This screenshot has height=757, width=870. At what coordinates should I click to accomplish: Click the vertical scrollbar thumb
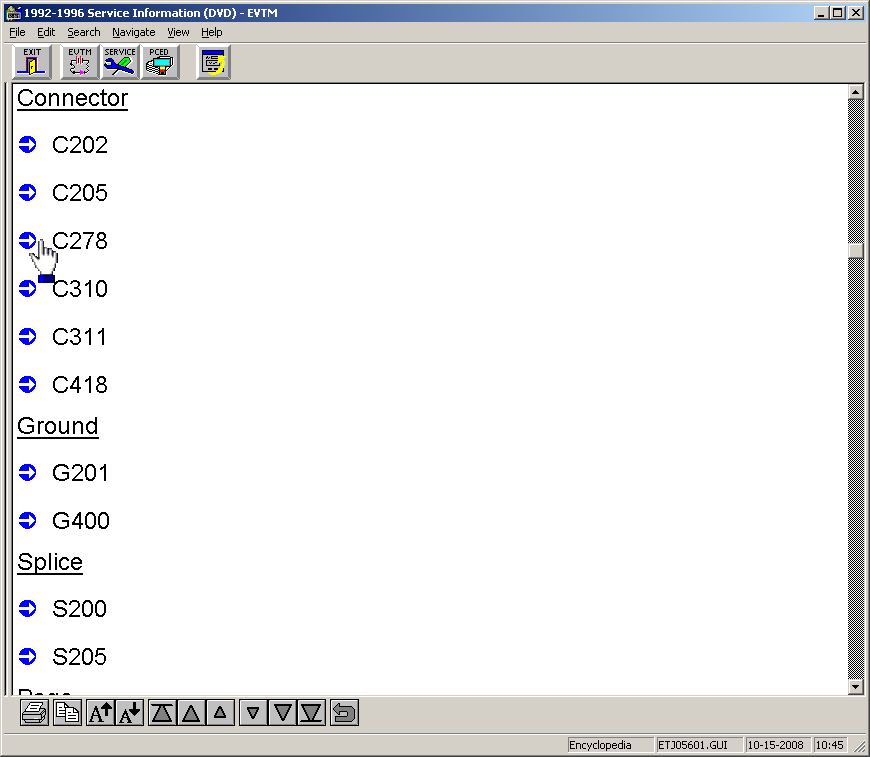[x=855, y=250]
